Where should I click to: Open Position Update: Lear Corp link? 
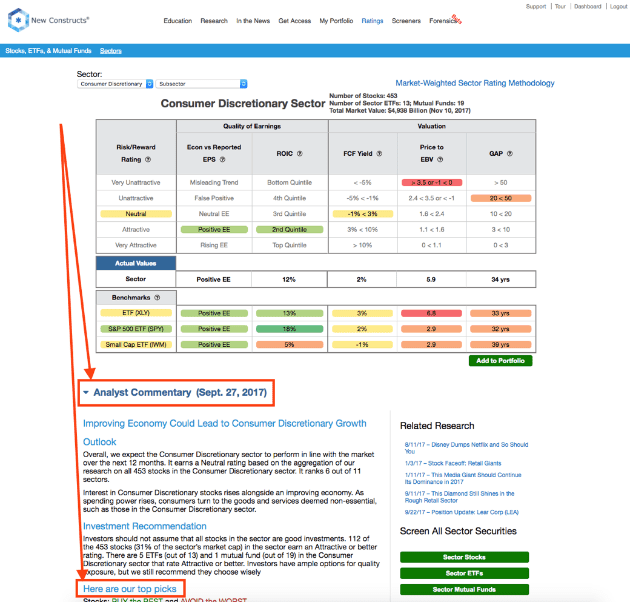coord(462,512)
